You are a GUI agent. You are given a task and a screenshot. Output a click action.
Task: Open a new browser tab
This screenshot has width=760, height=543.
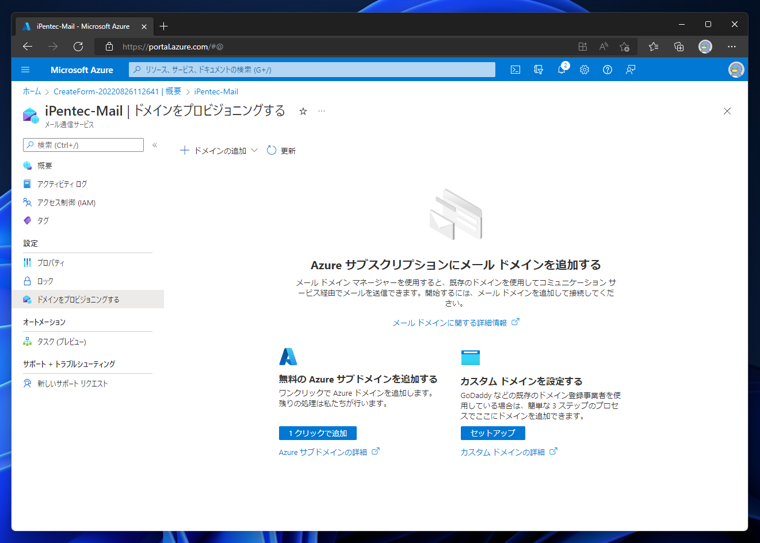pyautogui.click(x=163, y=26)
